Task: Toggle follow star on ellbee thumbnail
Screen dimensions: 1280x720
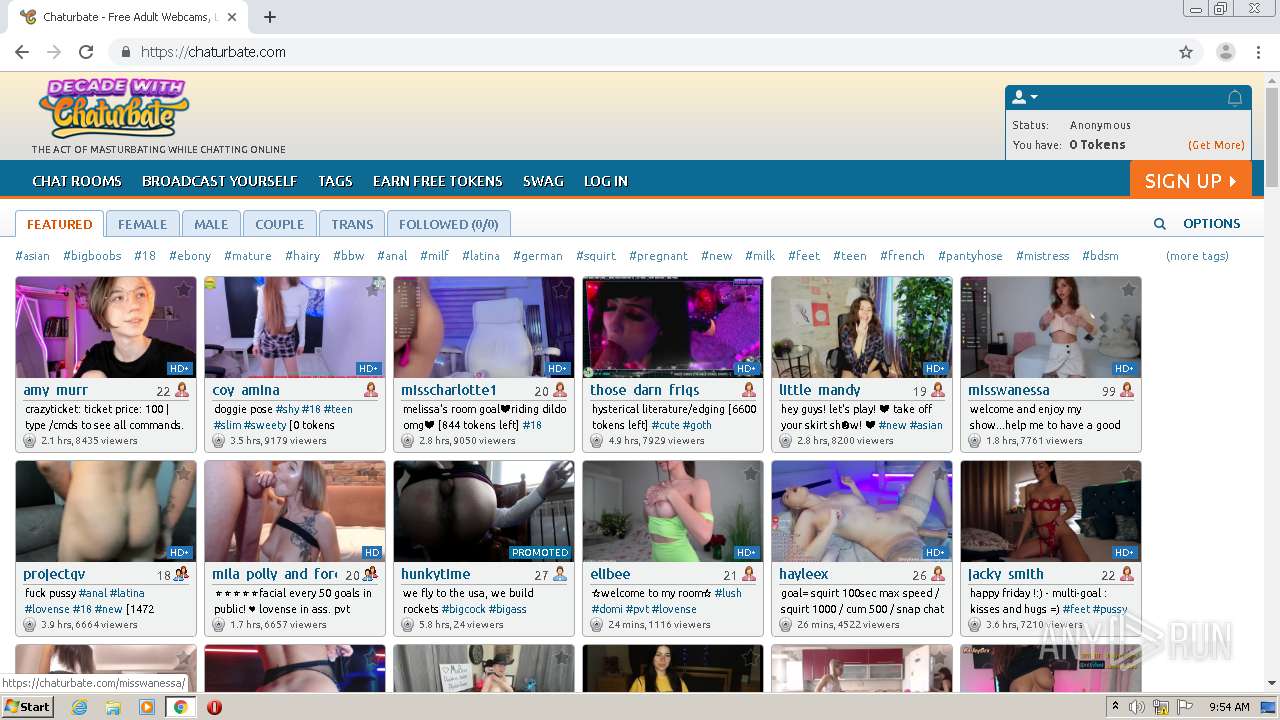Action: 750,473
